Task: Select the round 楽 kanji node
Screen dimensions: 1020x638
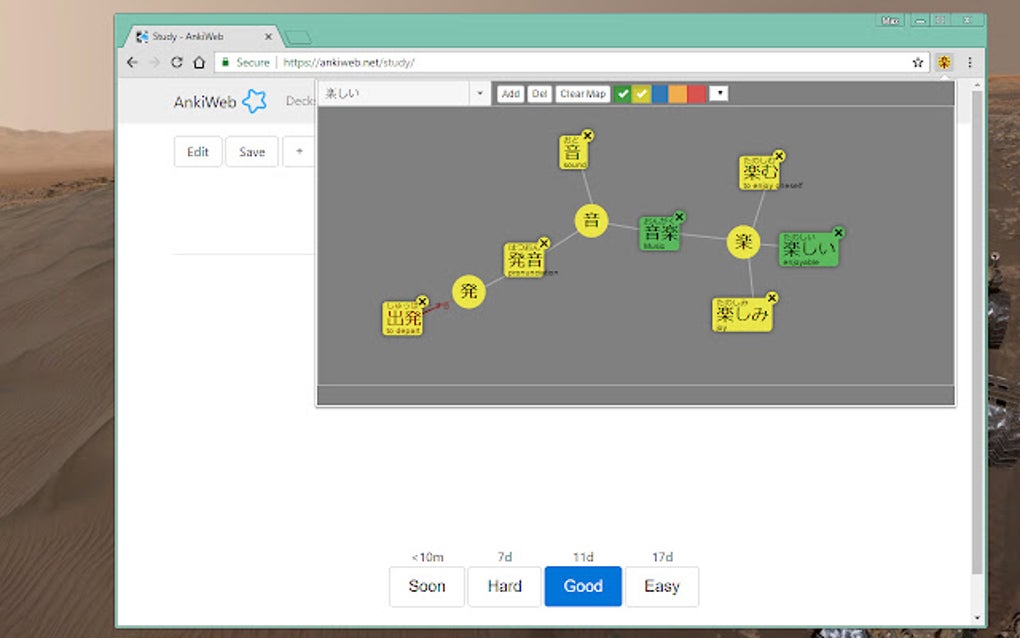Action: click(743, 242)
